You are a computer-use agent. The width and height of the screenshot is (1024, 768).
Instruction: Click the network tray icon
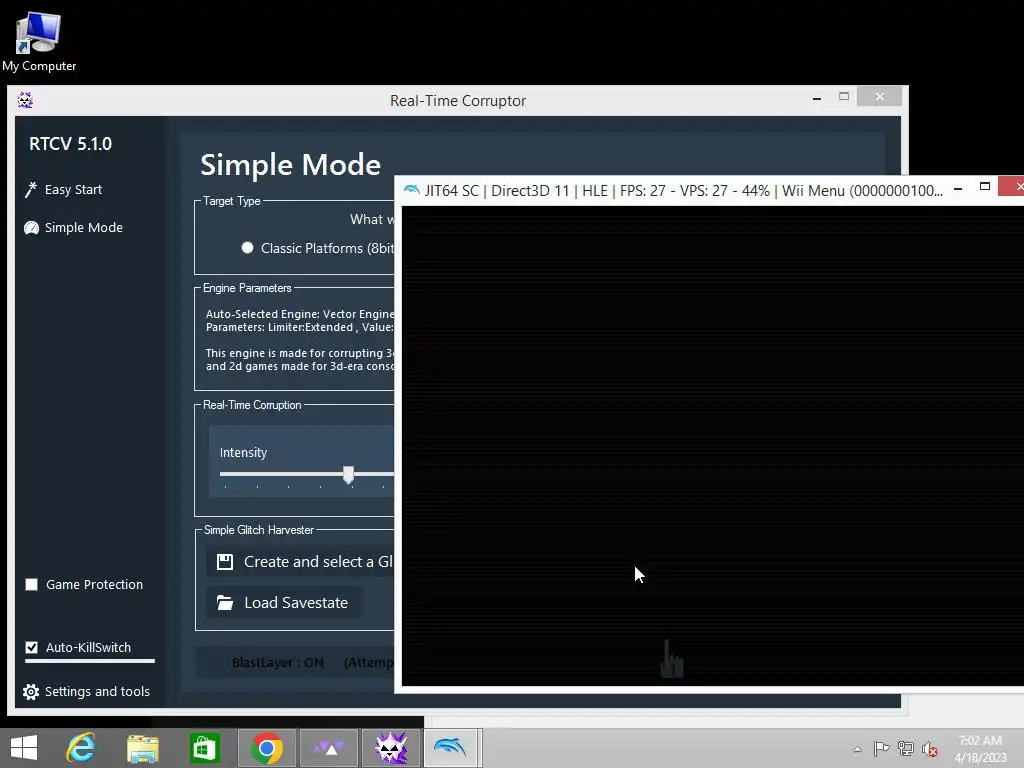(x=906, y=748)
